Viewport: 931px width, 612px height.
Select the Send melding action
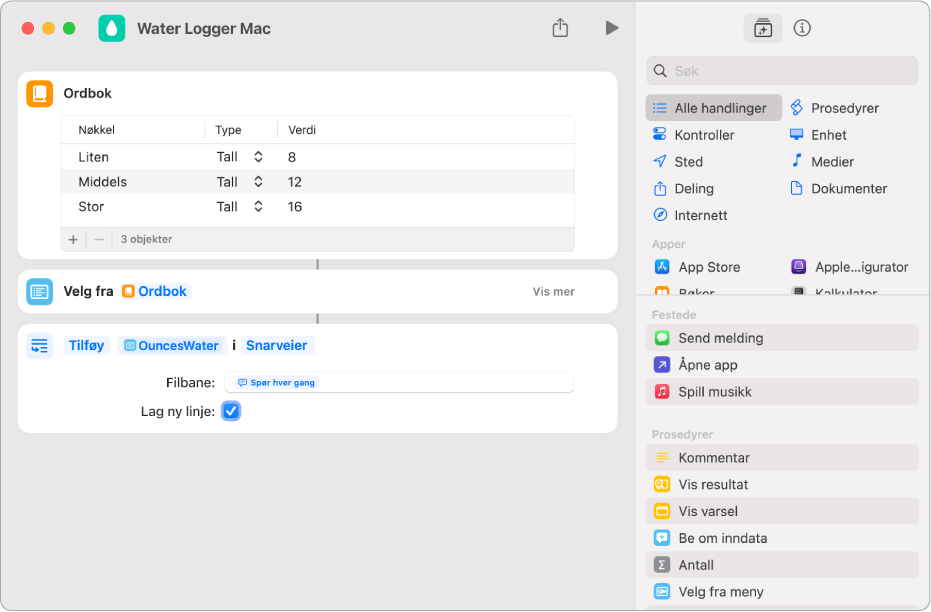[781, 338]
